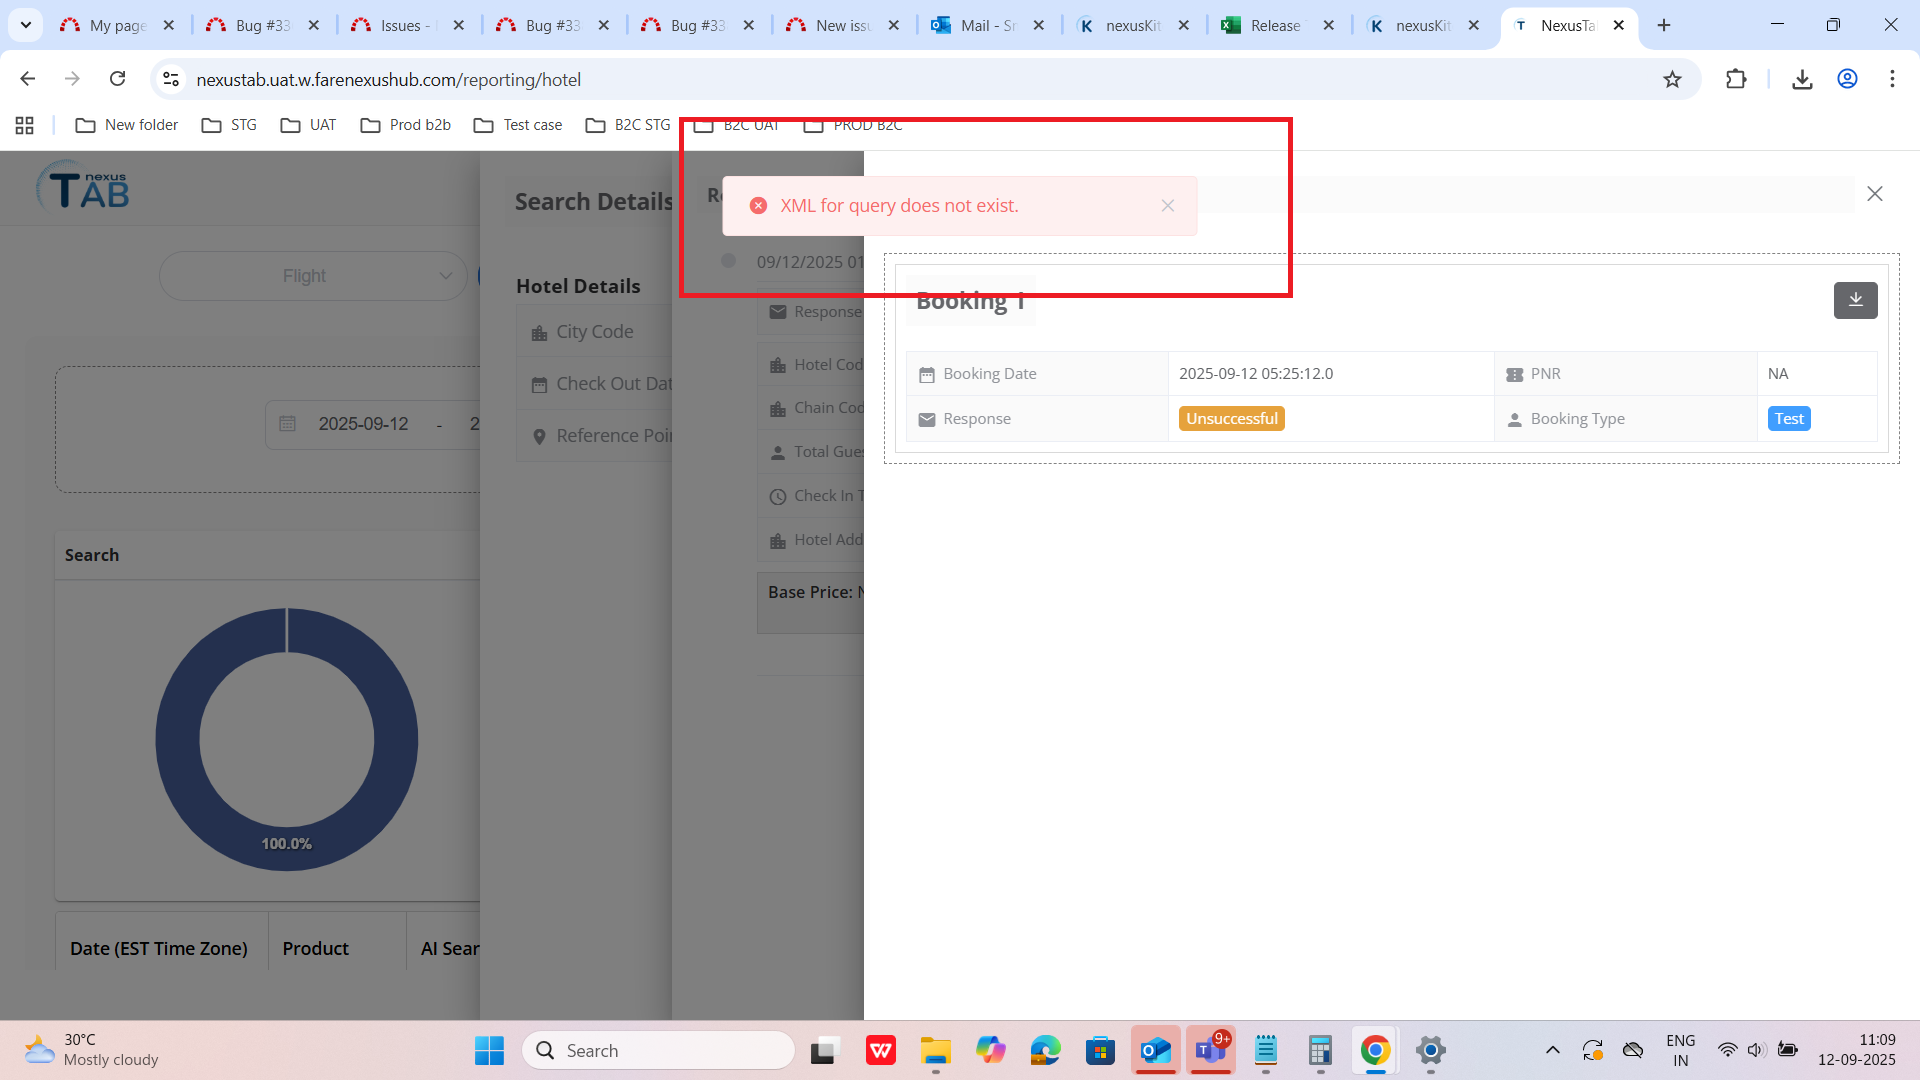Image resolution: width=1920 pixels, height=1080 pixels.
Task: Click the Reference Point location pin icon
Action: [539, 437]
